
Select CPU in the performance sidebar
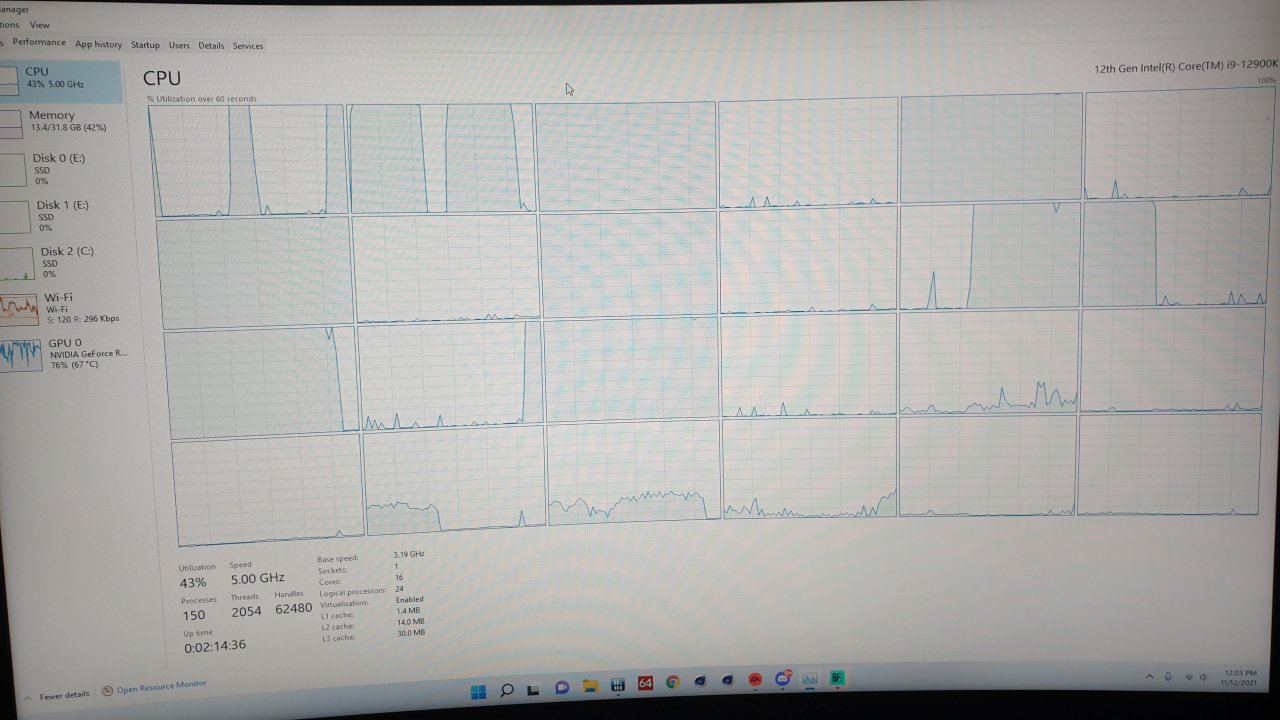pos(60,80)
